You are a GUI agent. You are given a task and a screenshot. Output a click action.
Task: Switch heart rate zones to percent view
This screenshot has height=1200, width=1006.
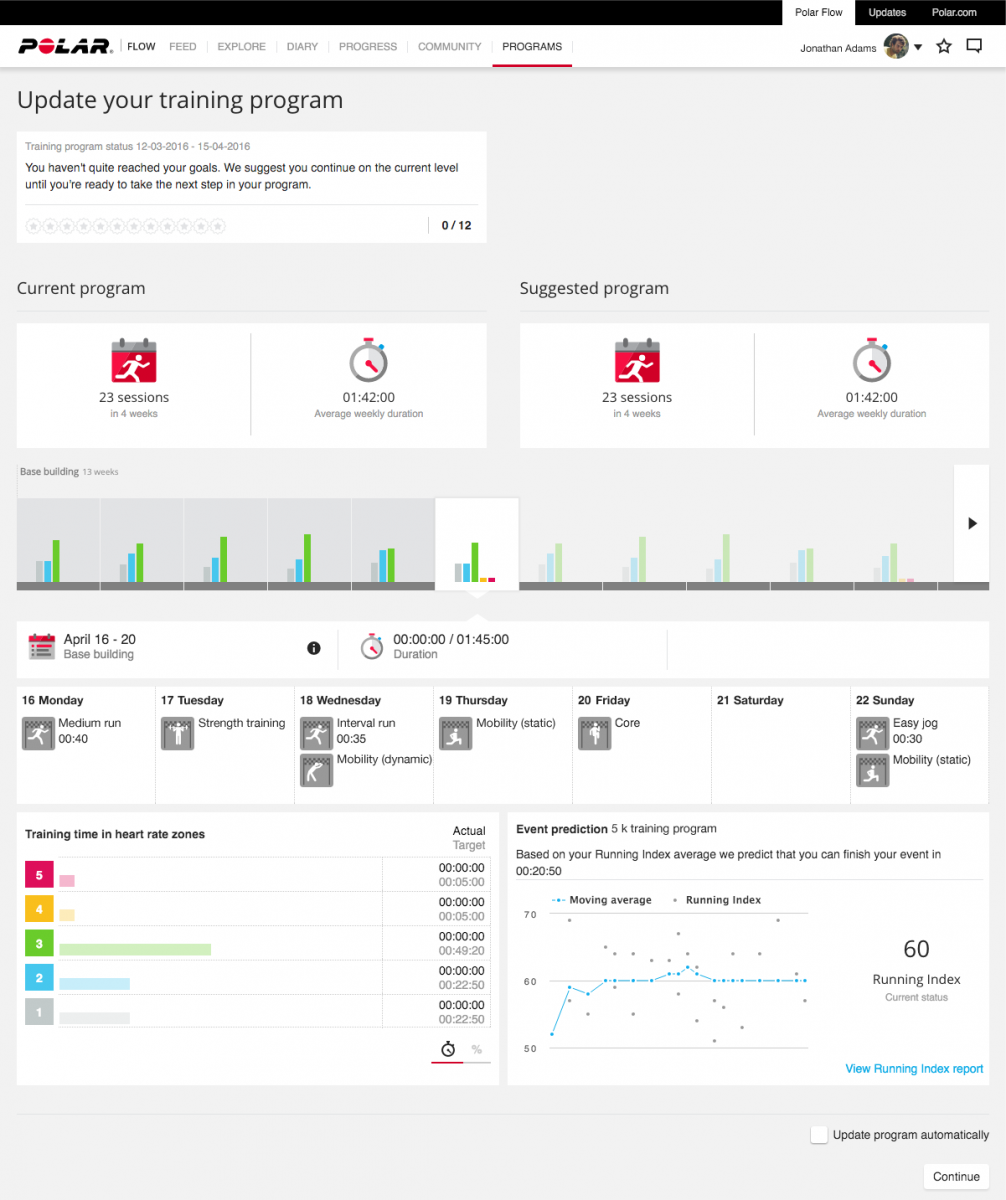(x=477, y=1049)
